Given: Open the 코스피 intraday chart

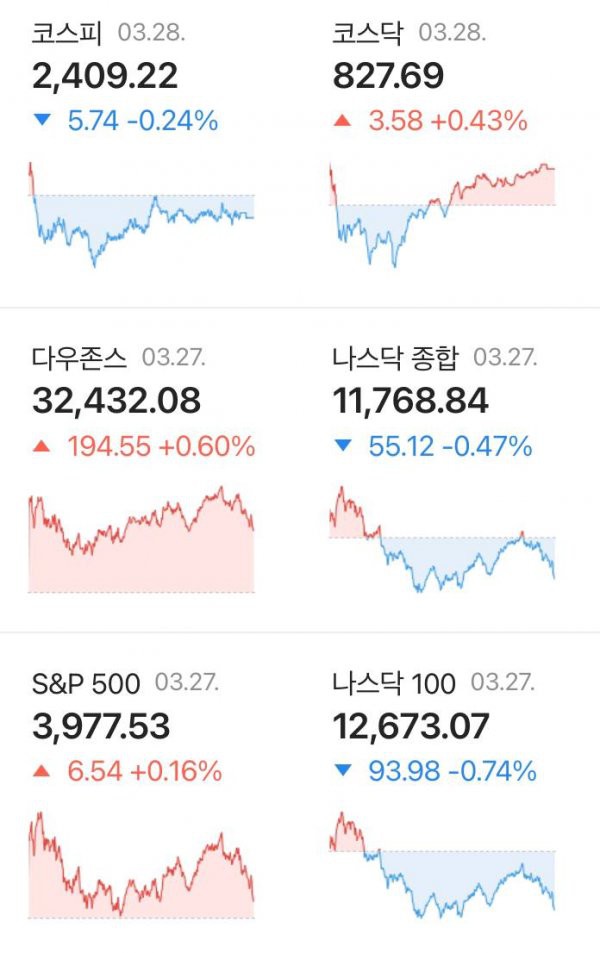Looking at the screenshot, I should tap(141, 214).
